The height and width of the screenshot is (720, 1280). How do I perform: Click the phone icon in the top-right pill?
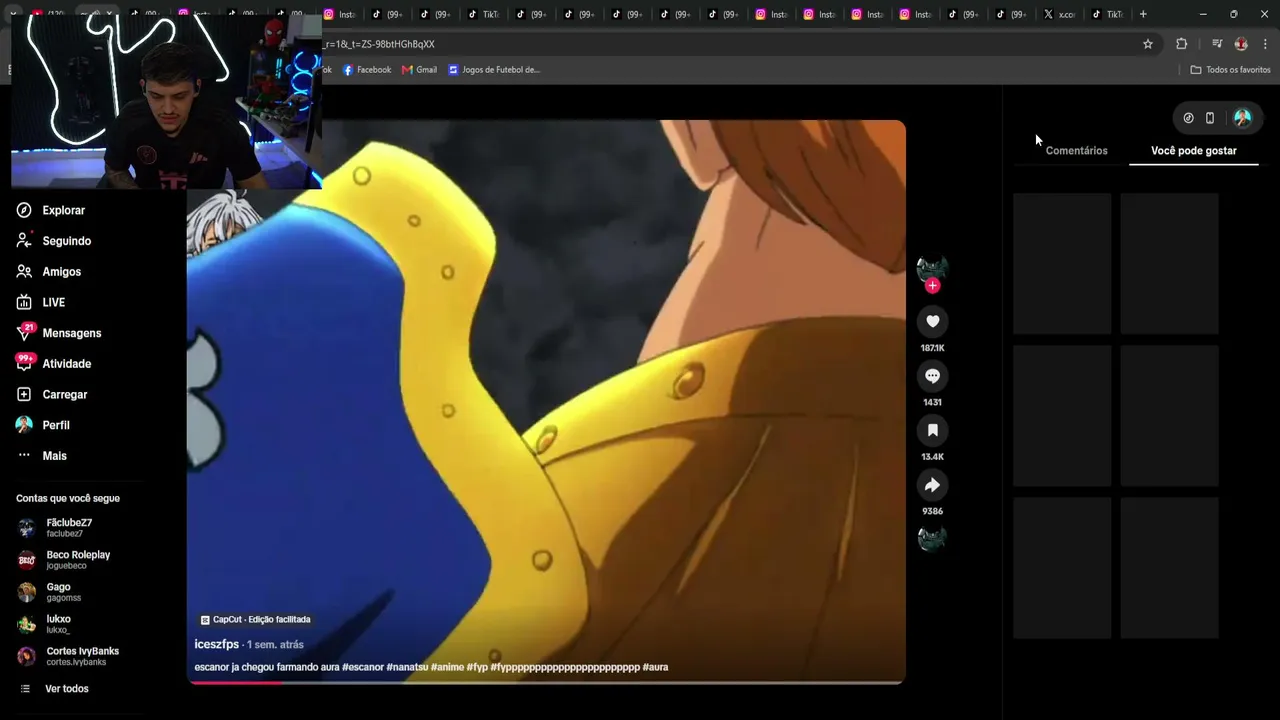pos(1210,118)
